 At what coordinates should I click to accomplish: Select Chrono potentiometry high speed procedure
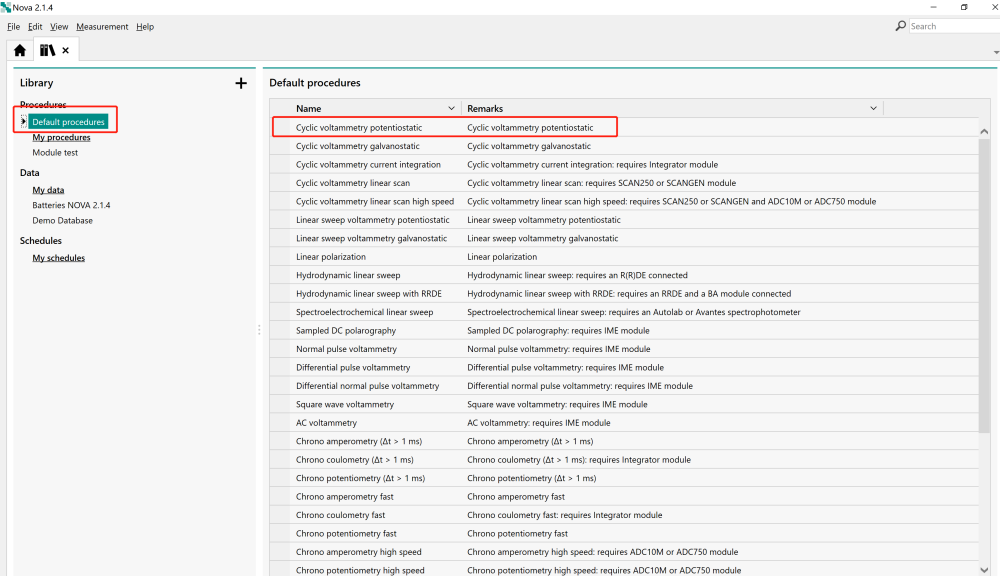pos(360,571)
